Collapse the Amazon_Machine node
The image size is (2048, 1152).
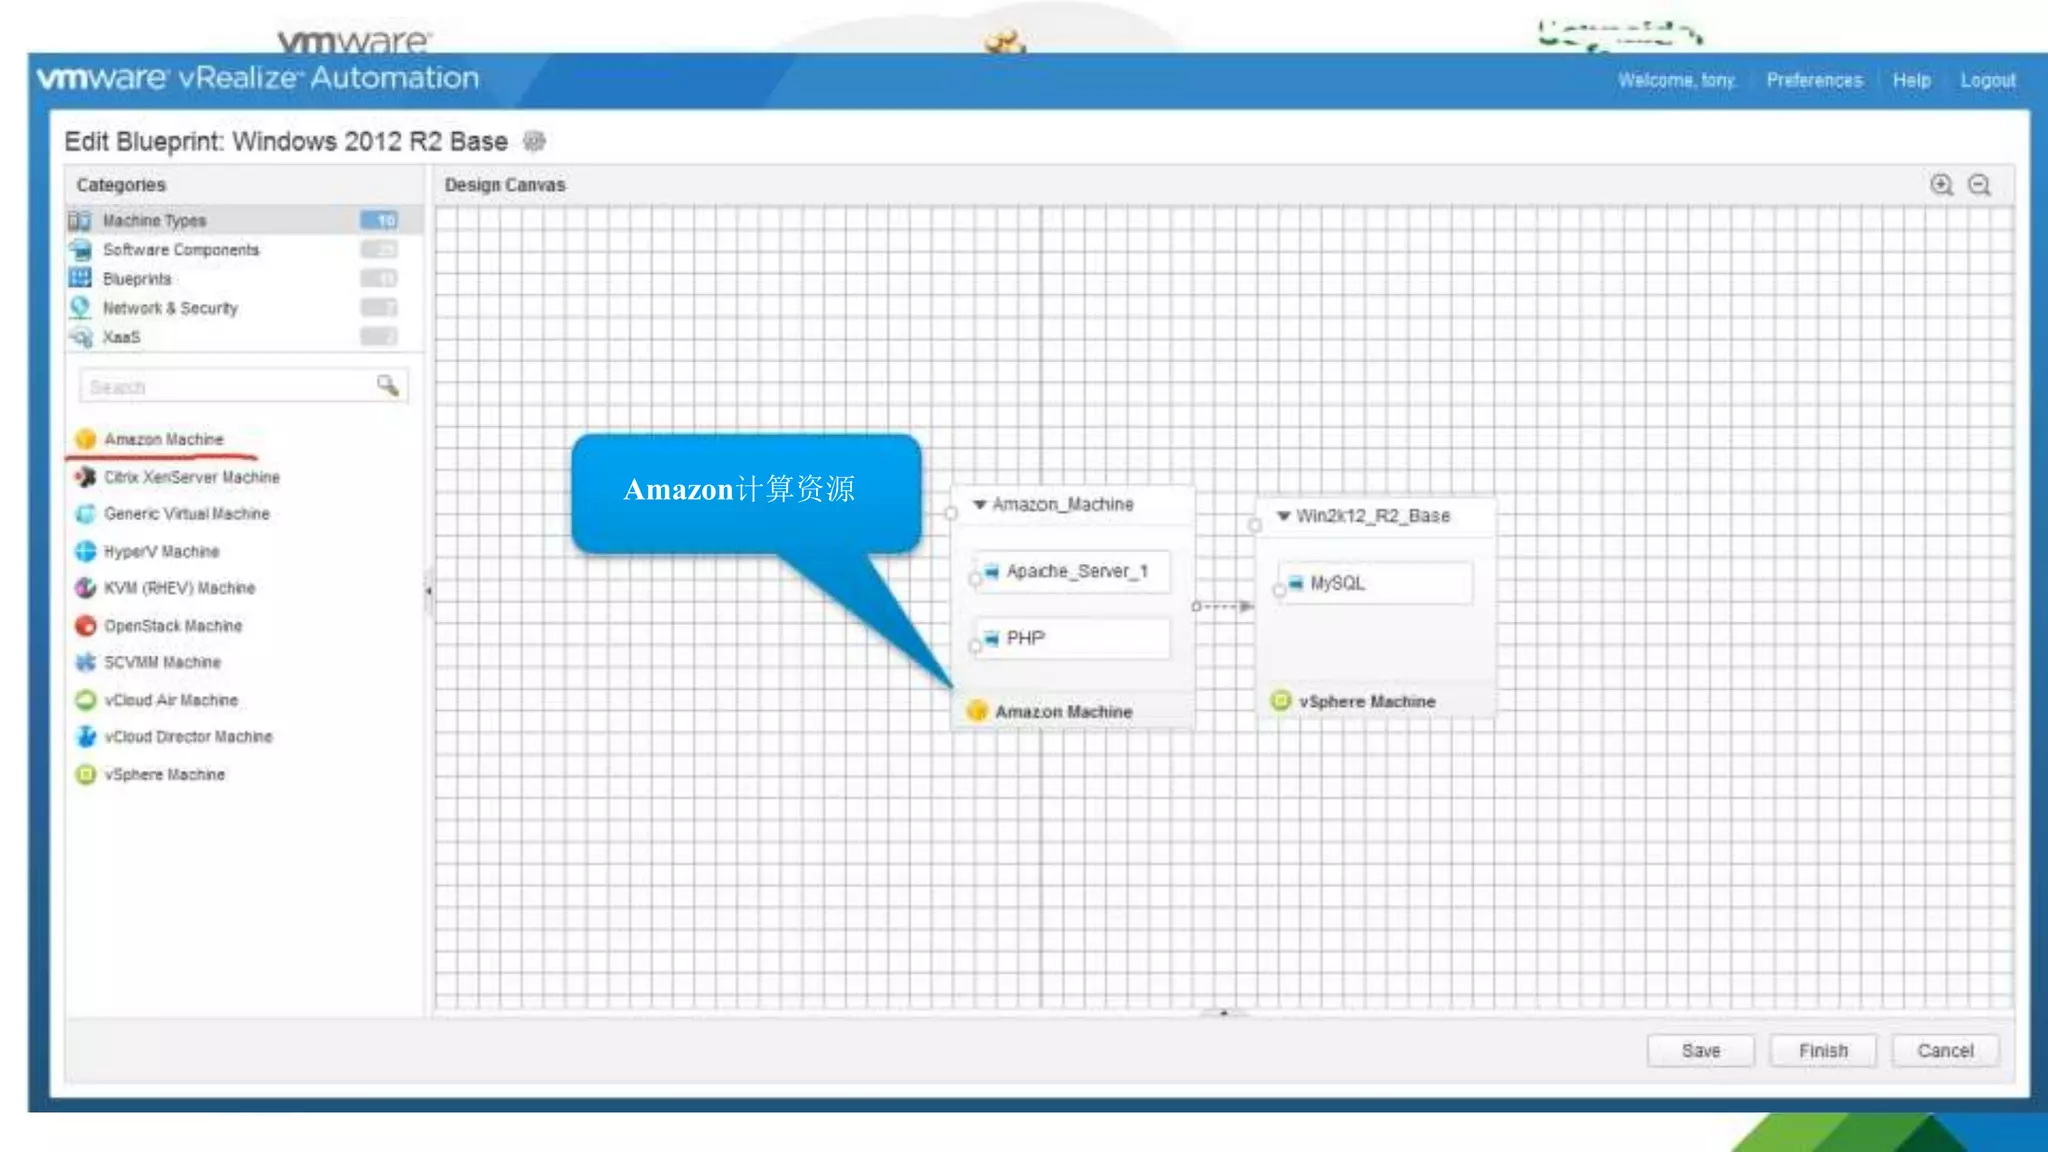(x=980, y=504)
